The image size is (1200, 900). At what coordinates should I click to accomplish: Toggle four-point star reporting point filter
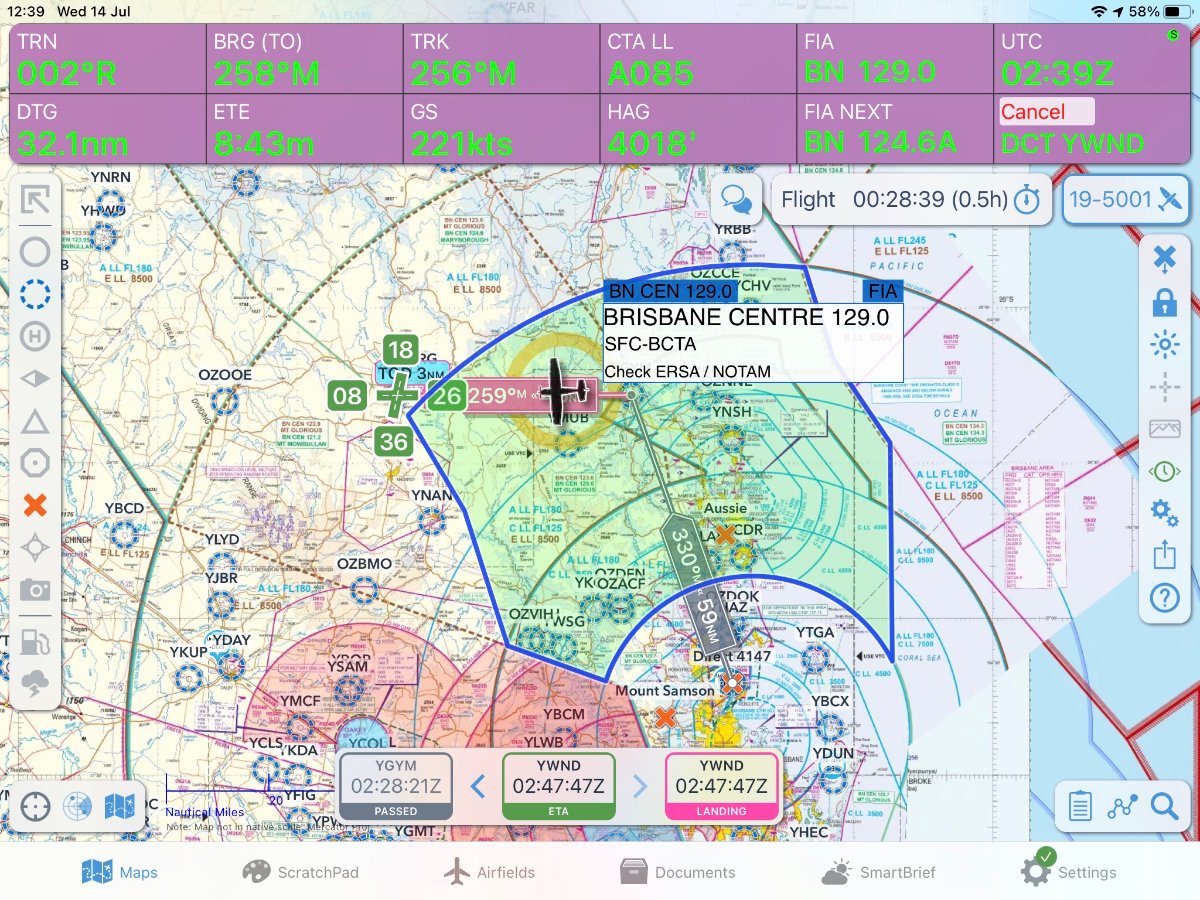coord(35,548)
